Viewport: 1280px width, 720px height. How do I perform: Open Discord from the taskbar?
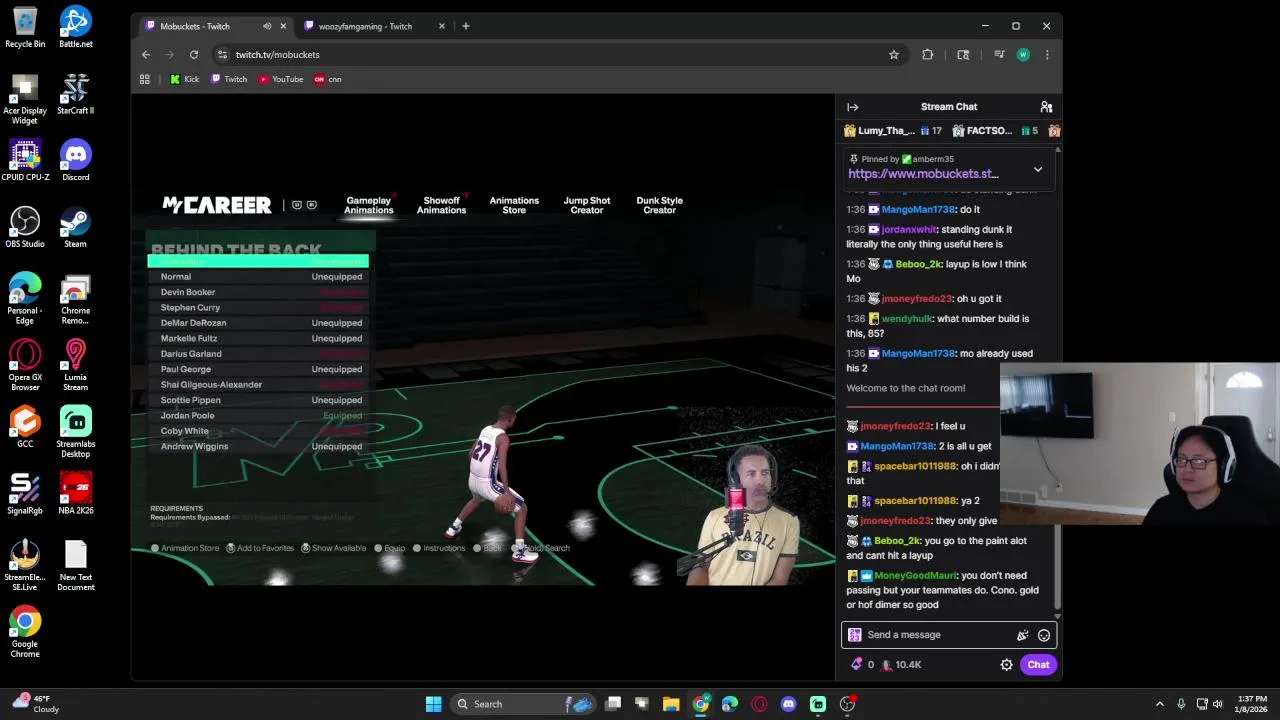[x=788, y=704]
